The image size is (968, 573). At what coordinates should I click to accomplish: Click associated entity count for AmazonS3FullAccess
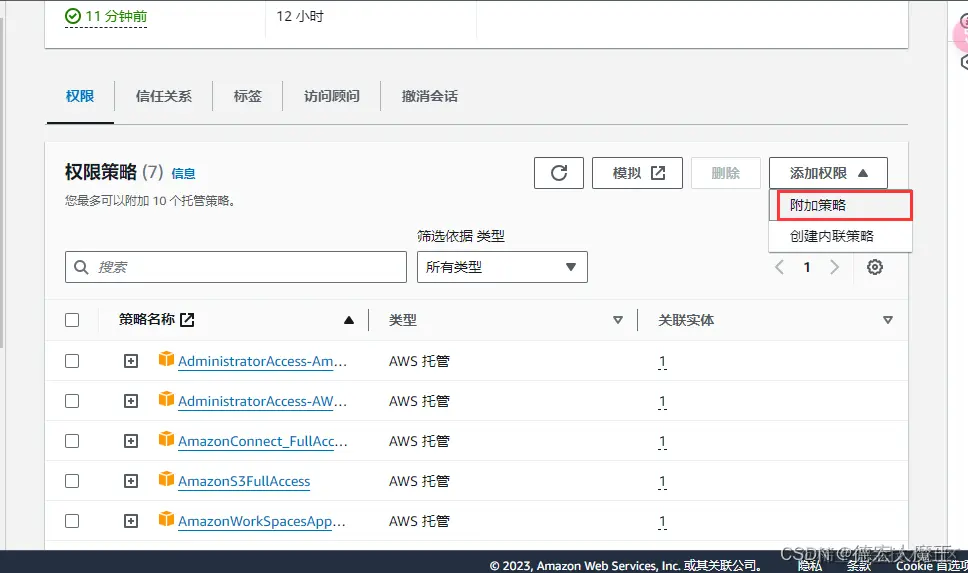tap(662, 482)
